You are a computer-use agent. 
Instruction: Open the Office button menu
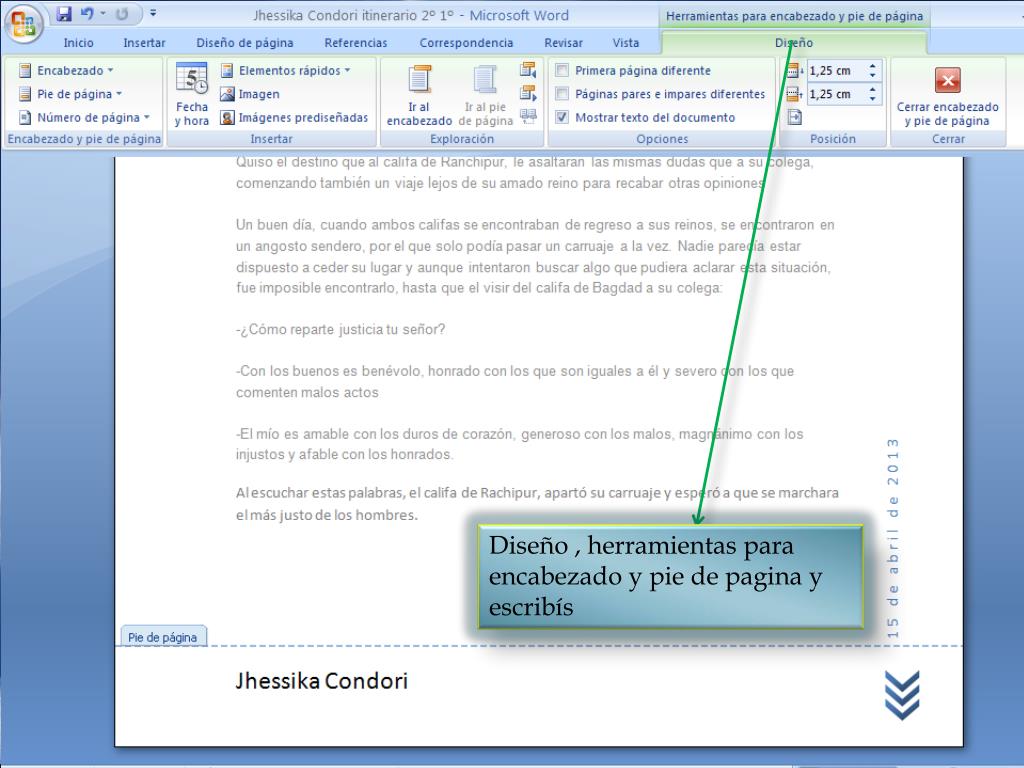pyautogui.click(x=24, y=24)
